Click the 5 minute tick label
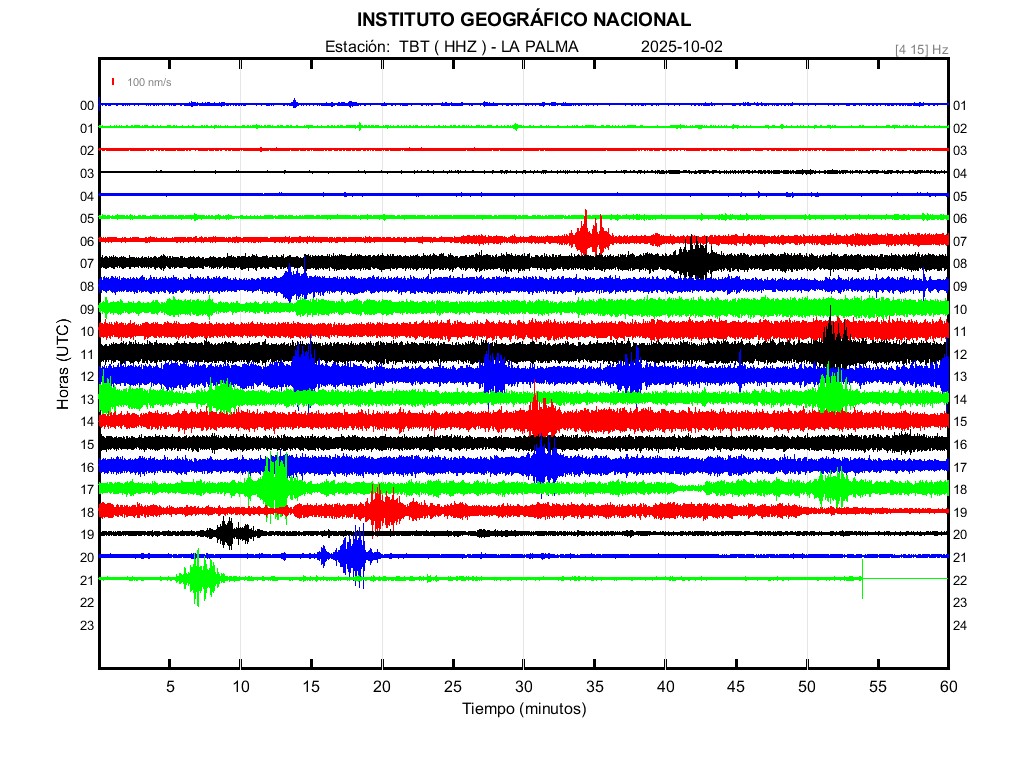Image resolution: width=1024 pixels, height=768 pixels. [170, 687]
